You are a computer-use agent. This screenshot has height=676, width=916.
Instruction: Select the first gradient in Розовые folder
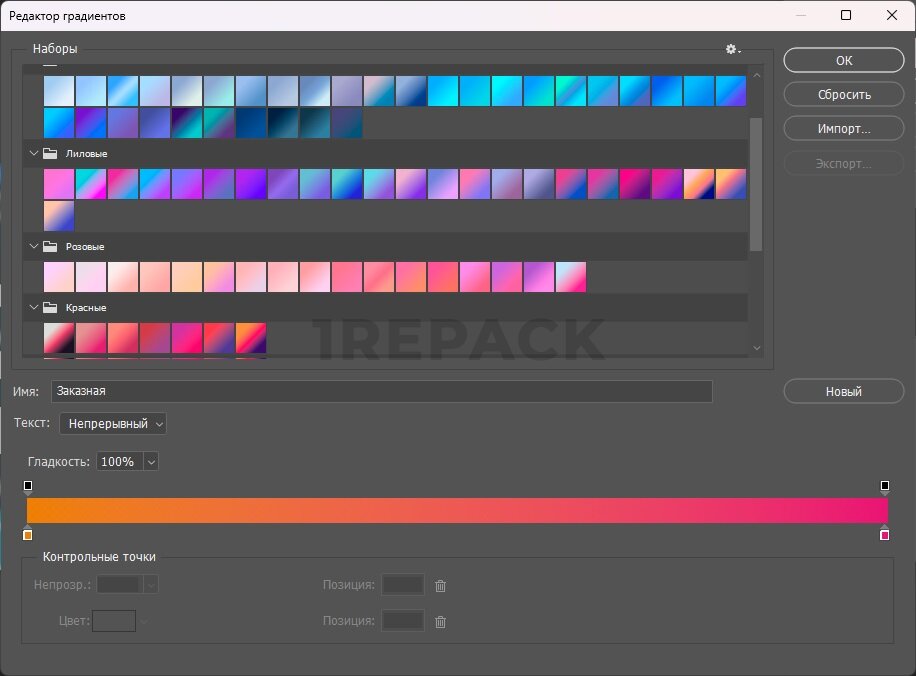pyautogui.click(x=59, y=277)
